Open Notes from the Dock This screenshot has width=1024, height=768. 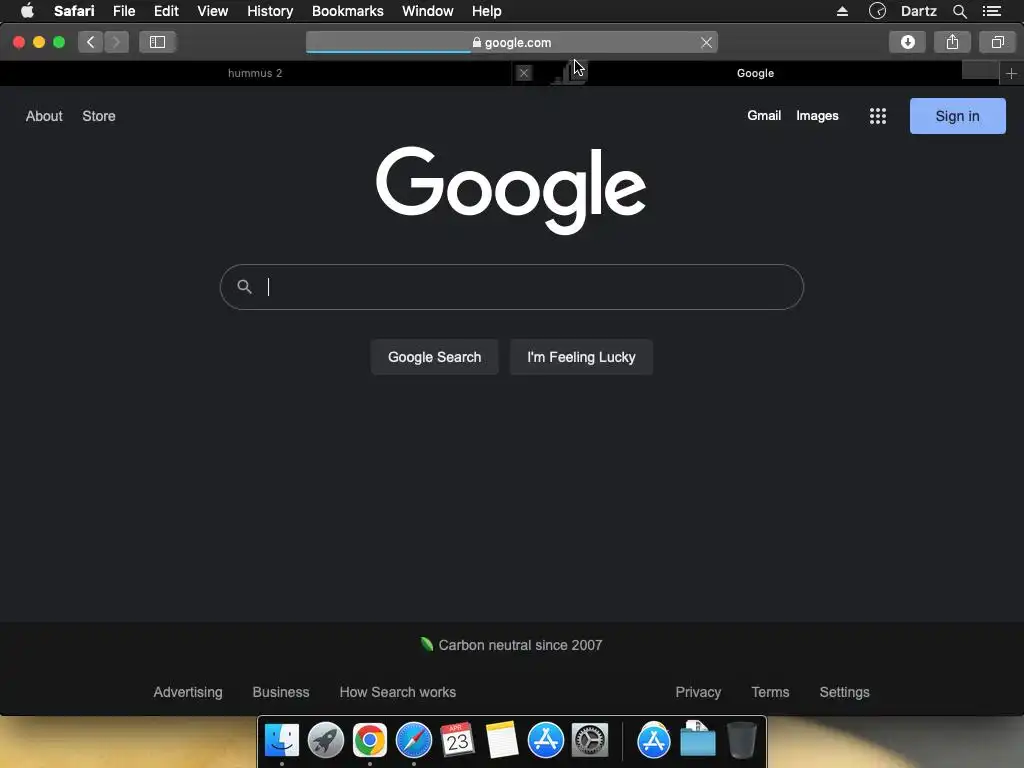(x=502, y=740)
